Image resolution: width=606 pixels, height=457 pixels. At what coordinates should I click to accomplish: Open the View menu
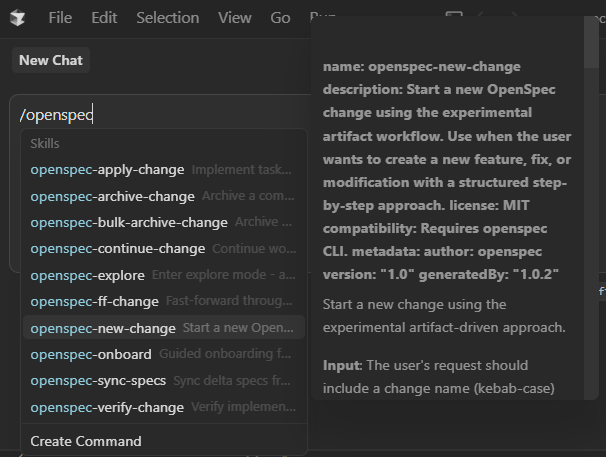pyautogui.click(x=235, y=18)
